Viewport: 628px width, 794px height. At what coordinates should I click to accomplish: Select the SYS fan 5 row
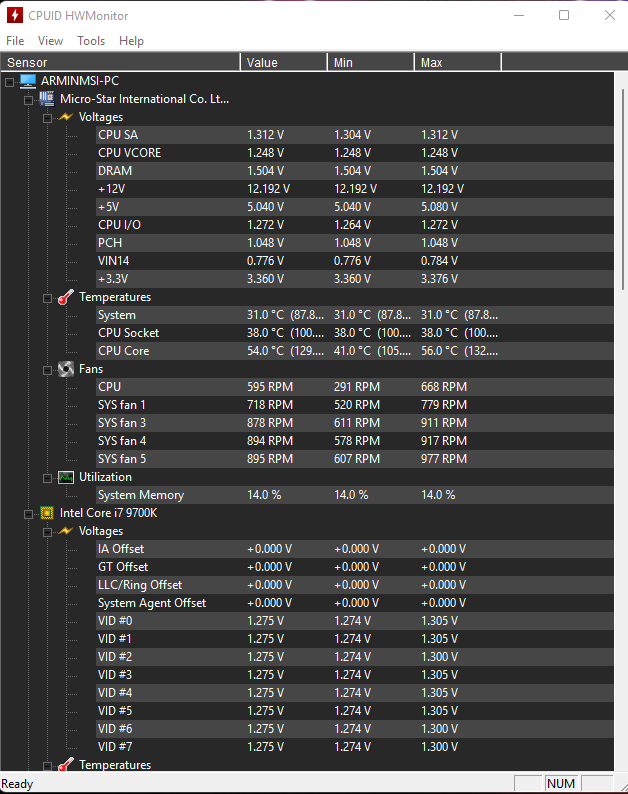(x=355, y=459)
